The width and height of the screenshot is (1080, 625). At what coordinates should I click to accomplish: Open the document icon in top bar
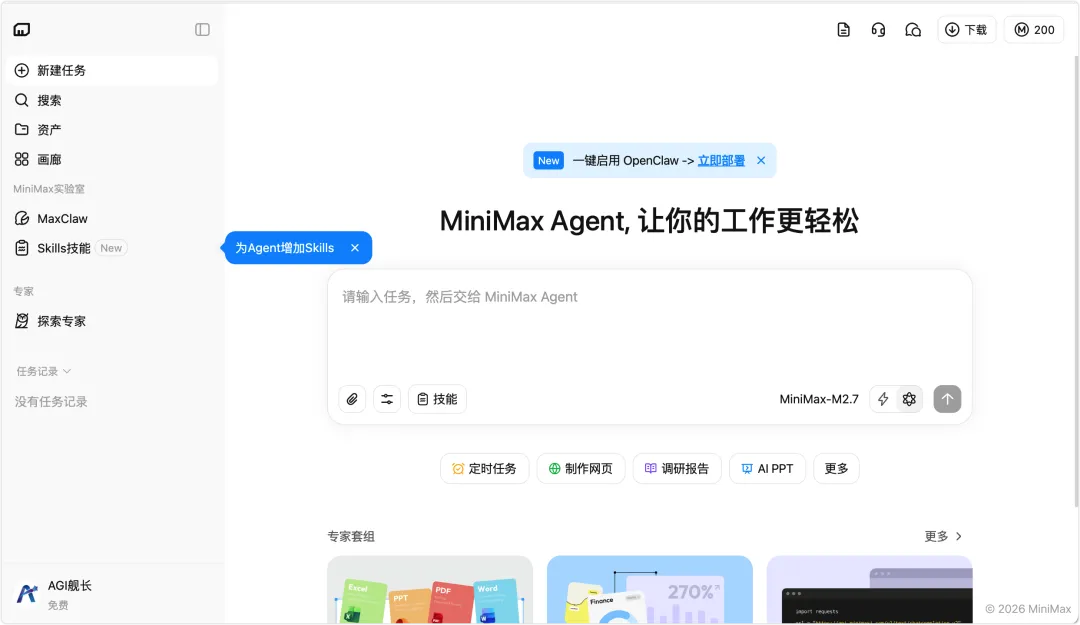tap(844, 30)
